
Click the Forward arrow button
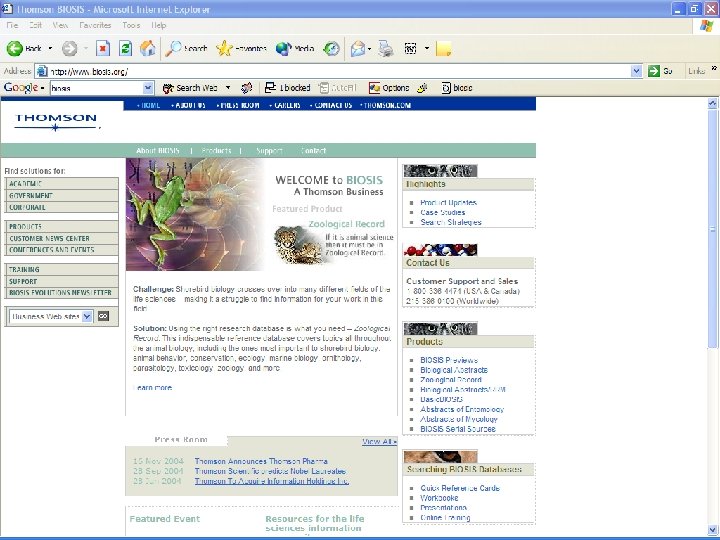69,48
